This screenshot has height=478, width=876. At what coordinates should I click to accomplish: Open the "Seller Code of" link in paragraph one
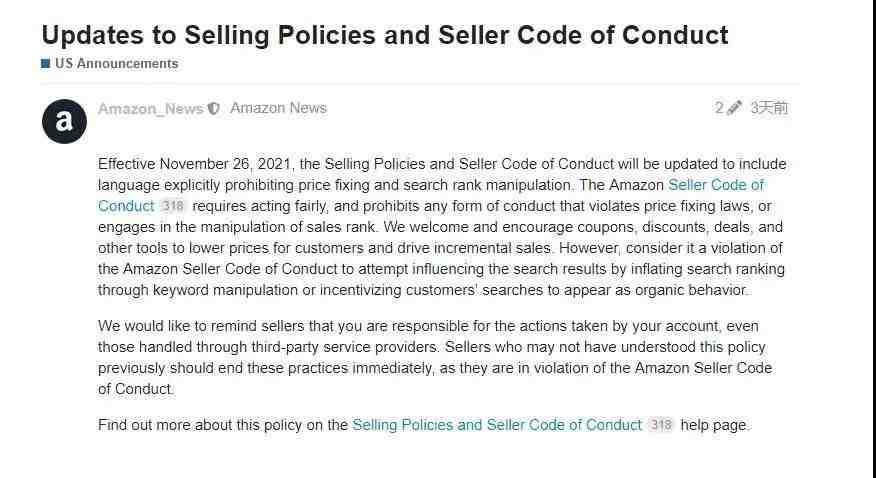(x=716, y=185)
